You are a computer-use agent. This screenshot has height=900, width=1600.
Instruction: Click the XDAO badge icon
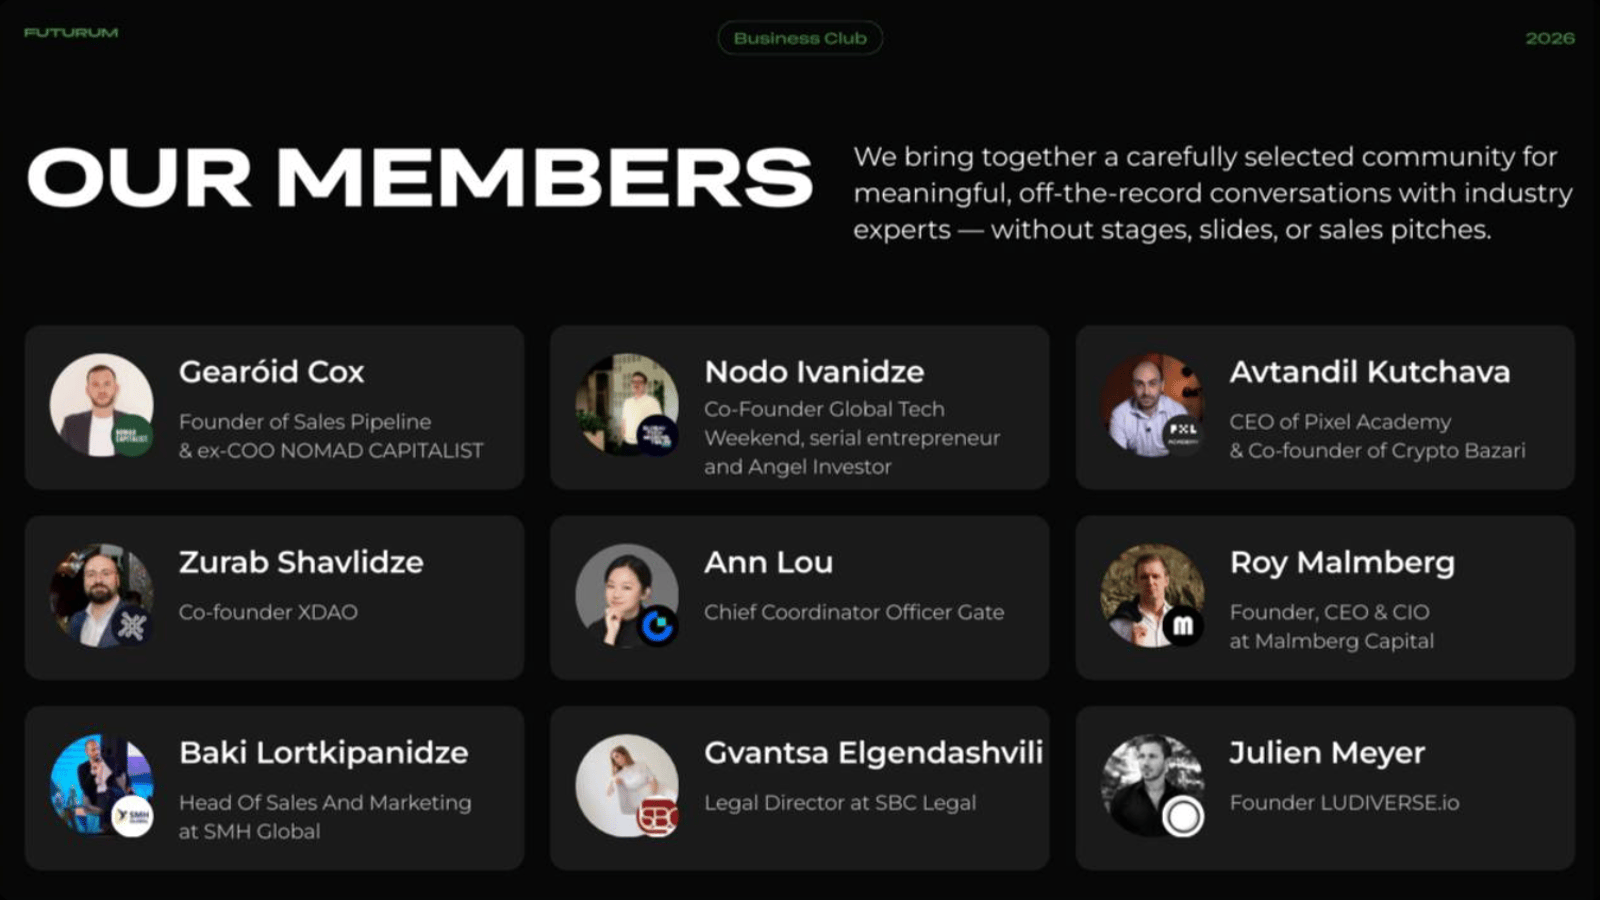tap(132, 626)
